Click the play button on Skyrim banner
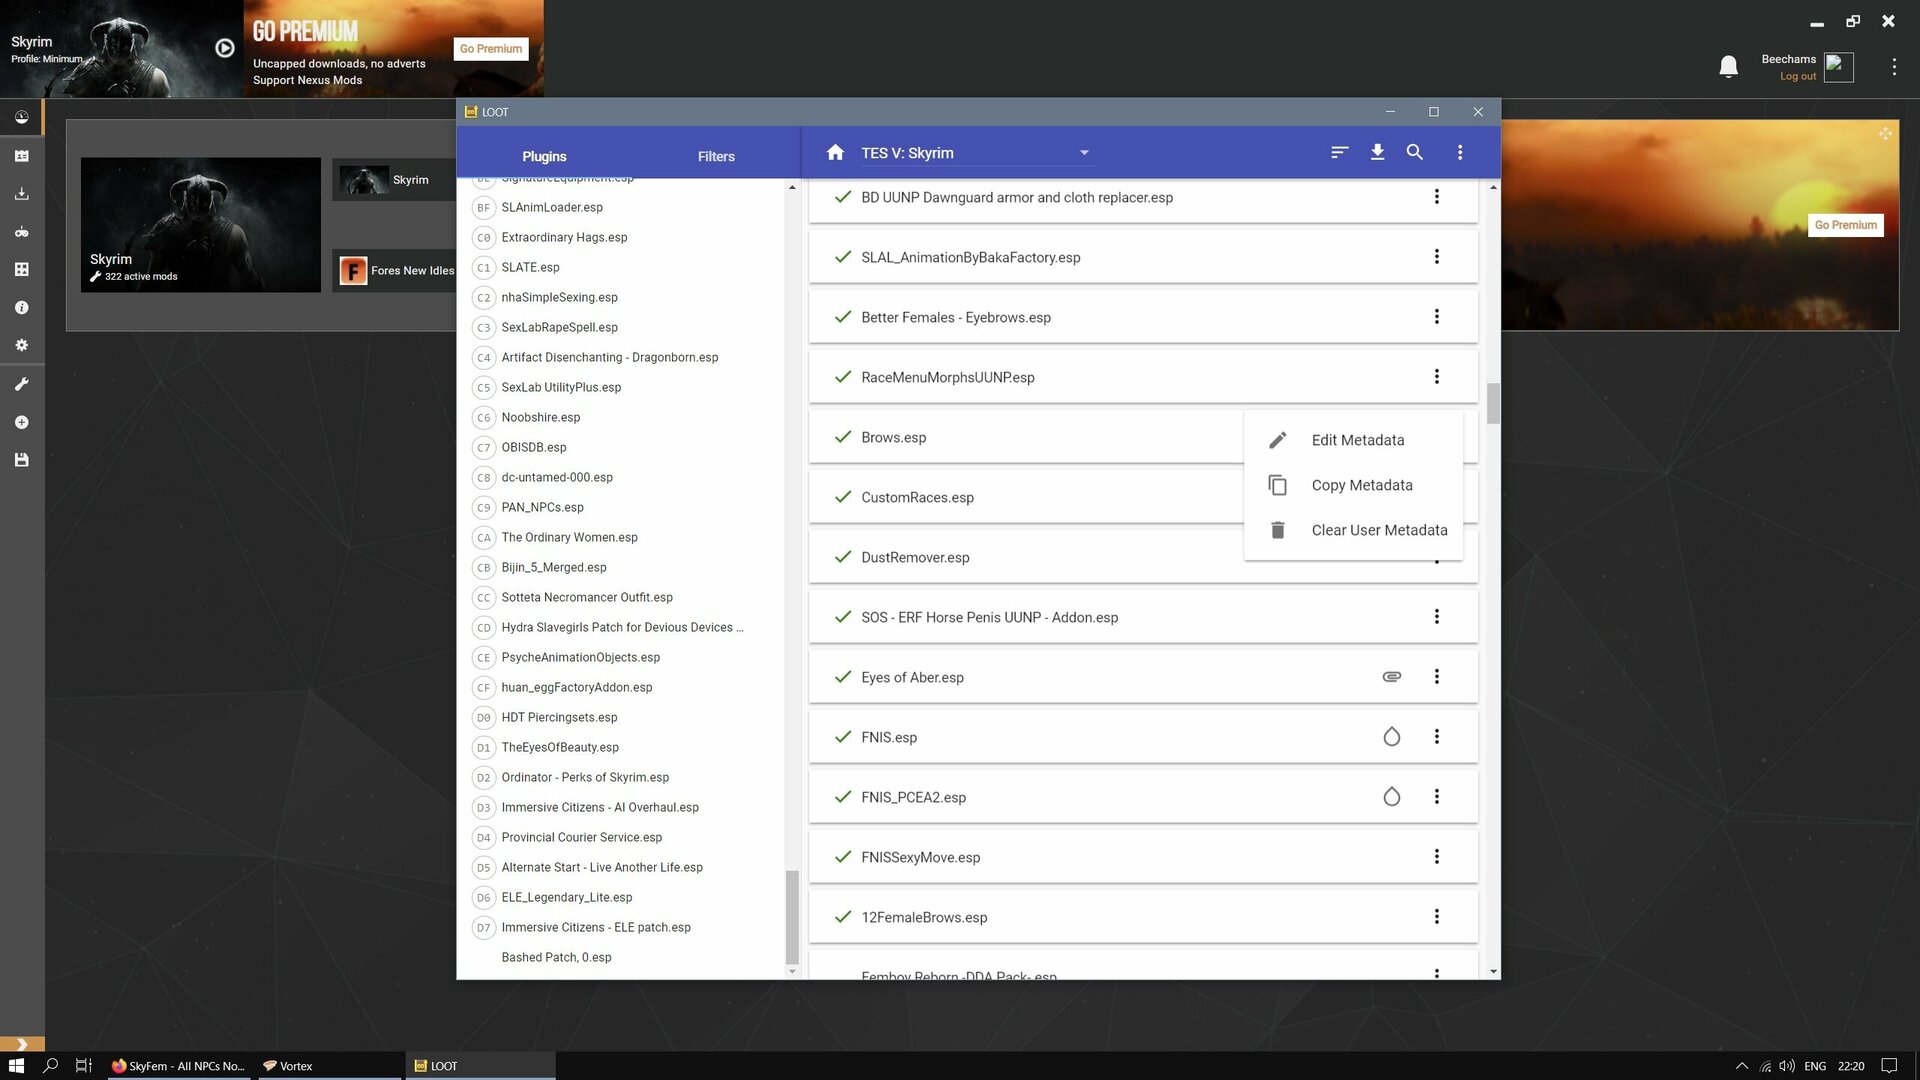 click(225, 48)
